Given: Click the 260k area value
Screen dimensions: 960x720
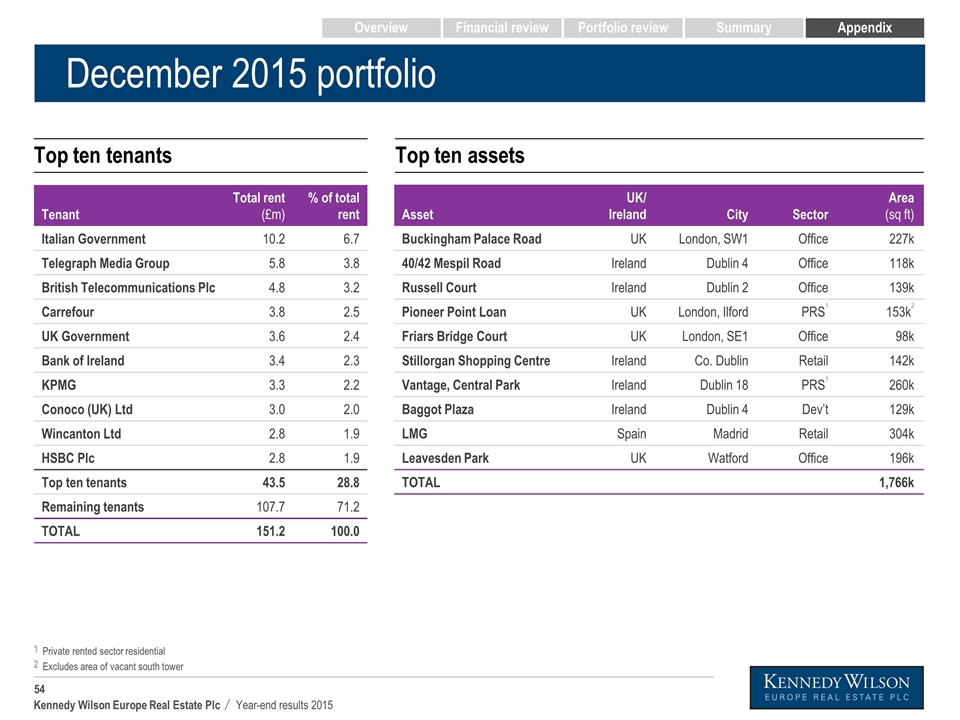Looking at the screenshot, I should 901,385.
